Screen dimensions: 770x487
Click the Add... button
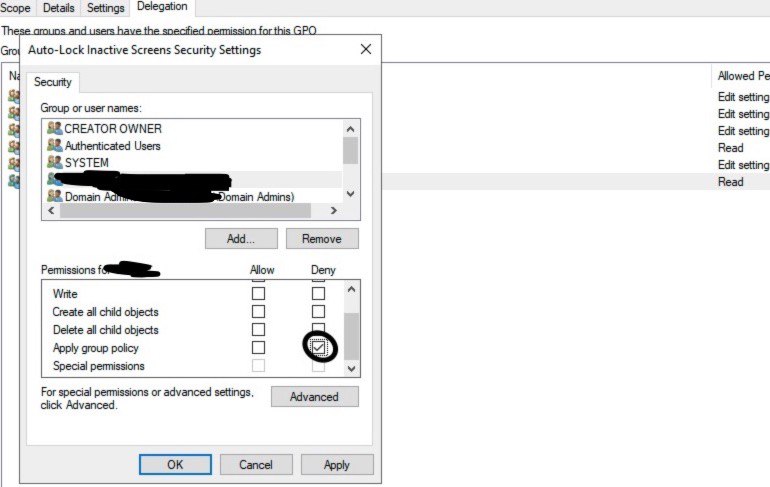coord(241,239)
